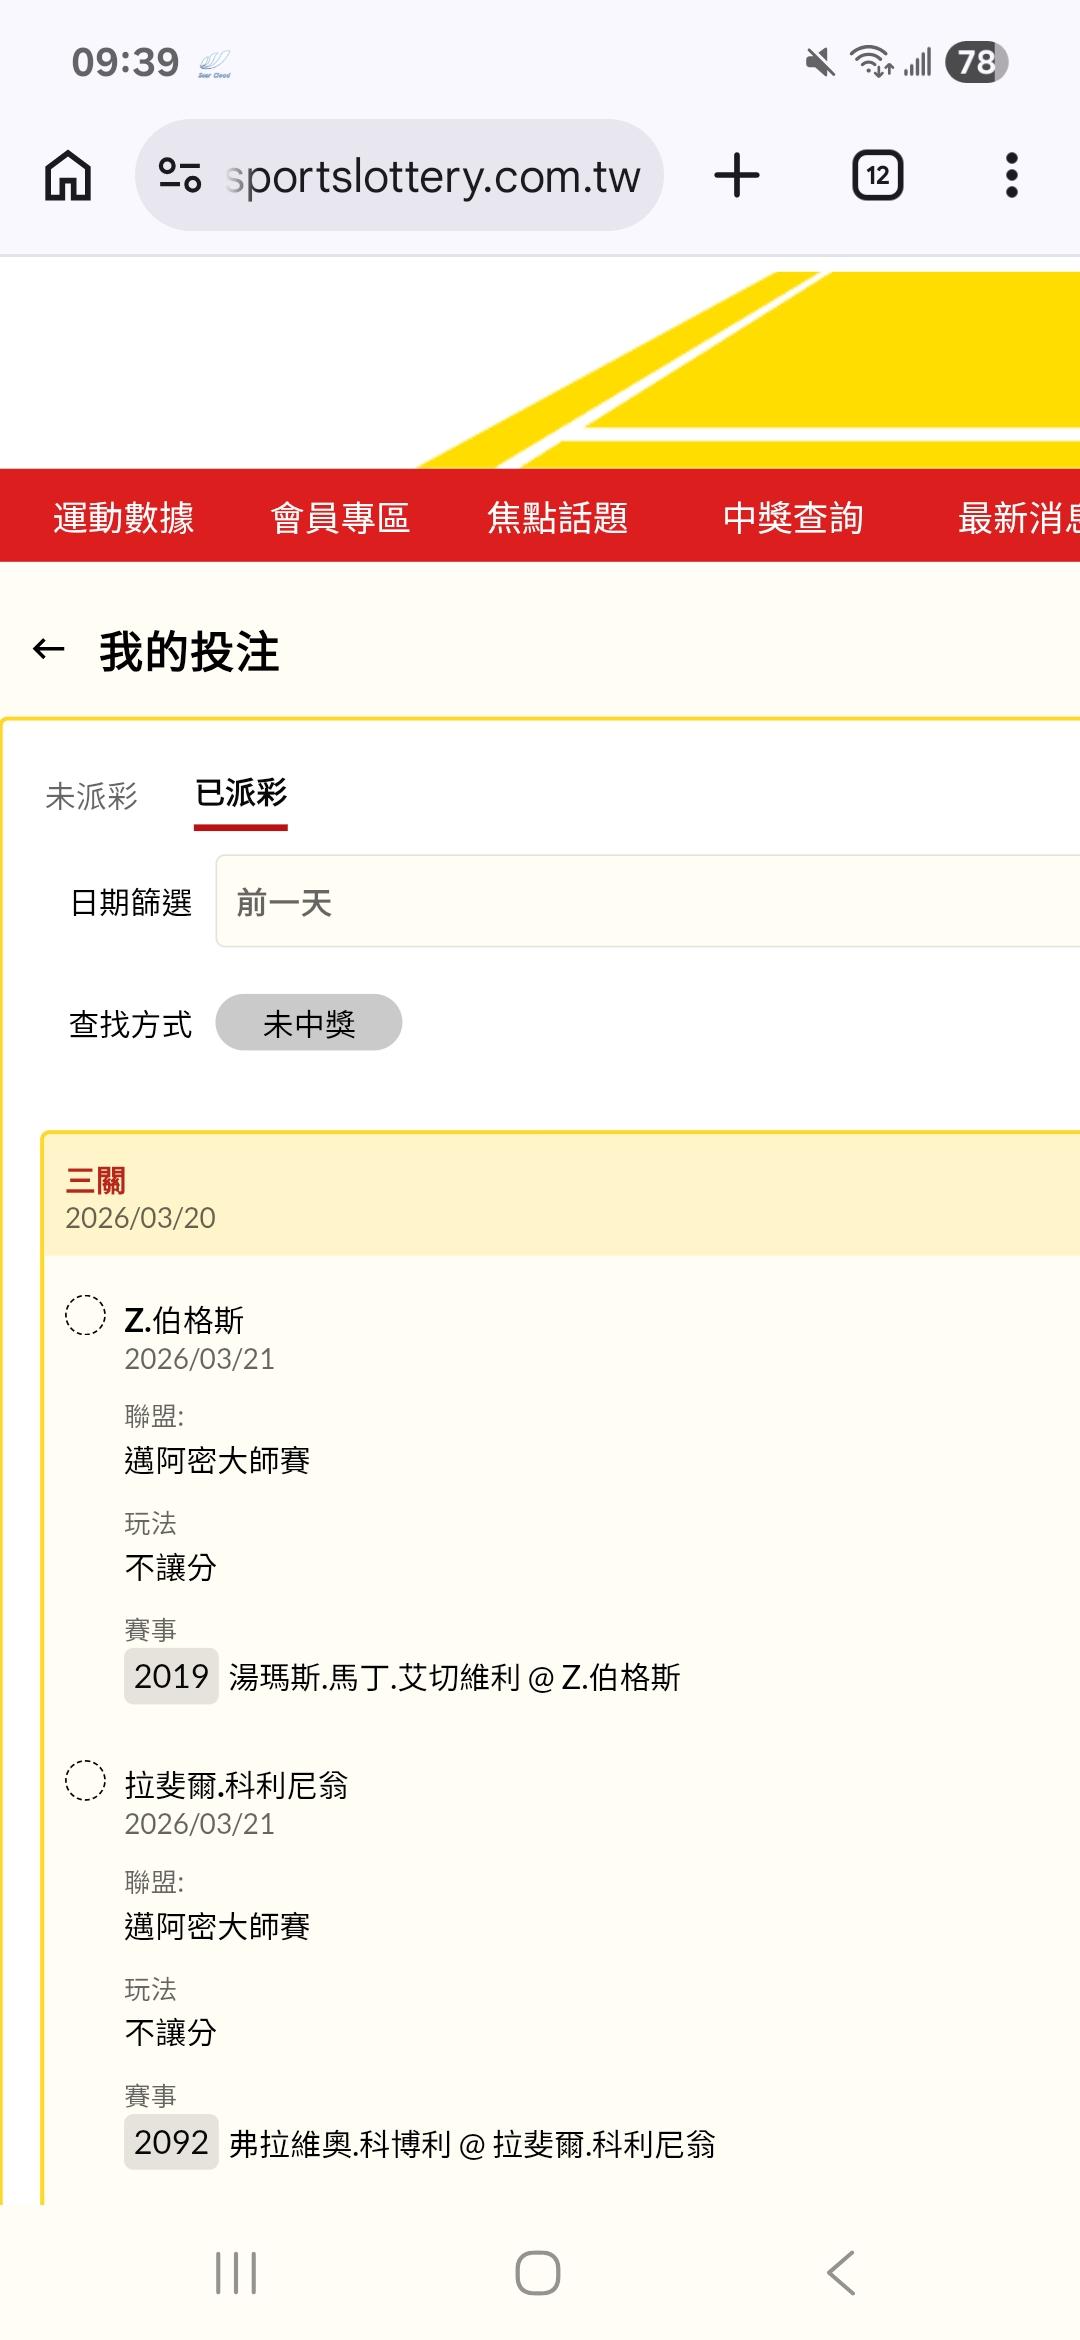Open 會員專區 in the red menu

340,517
